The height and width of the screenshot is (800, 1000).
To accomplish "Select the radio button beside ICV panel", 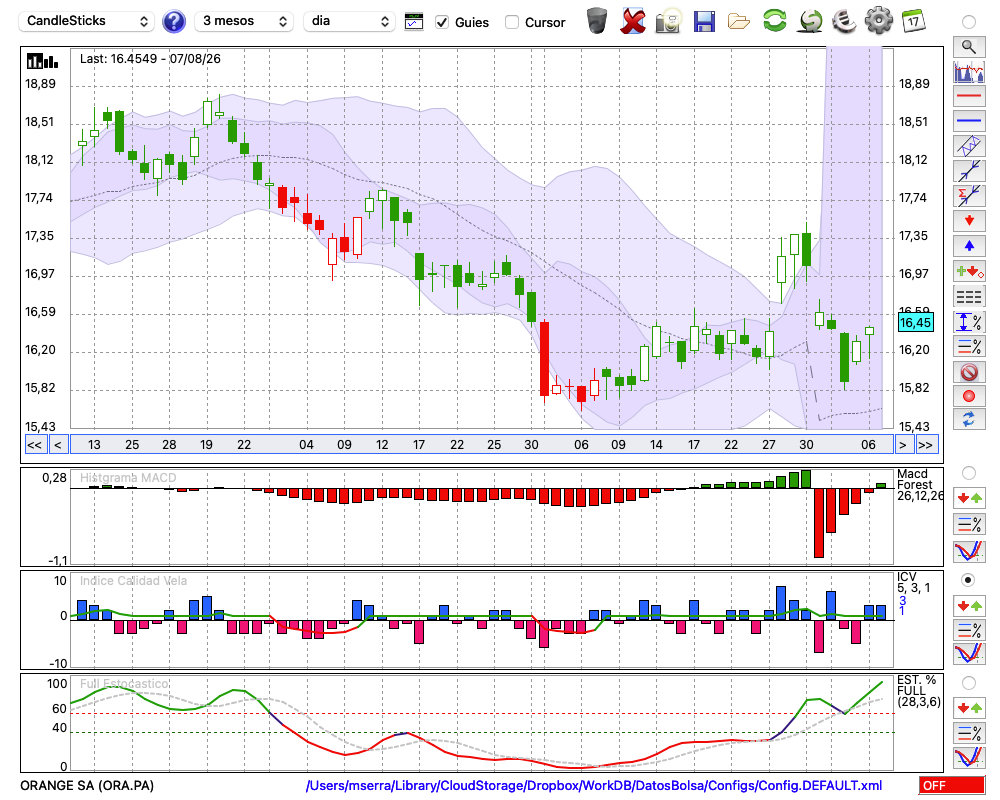I will 968,580.
